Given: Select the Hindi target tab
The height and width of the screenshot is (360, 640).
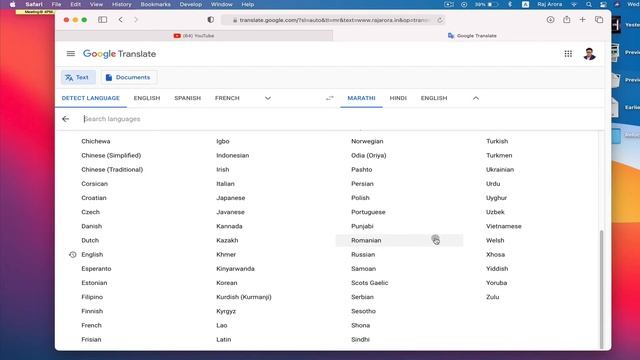Looking at the screenshot, I should click(x=398, y=98).
